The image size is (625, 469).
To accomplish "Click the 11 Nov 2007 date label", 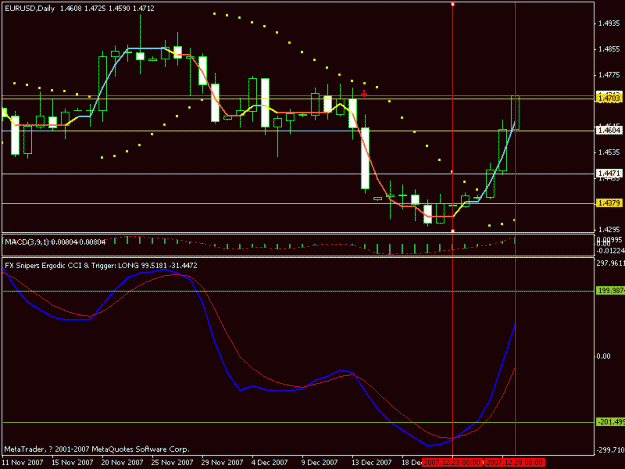I will pos(22,463).
